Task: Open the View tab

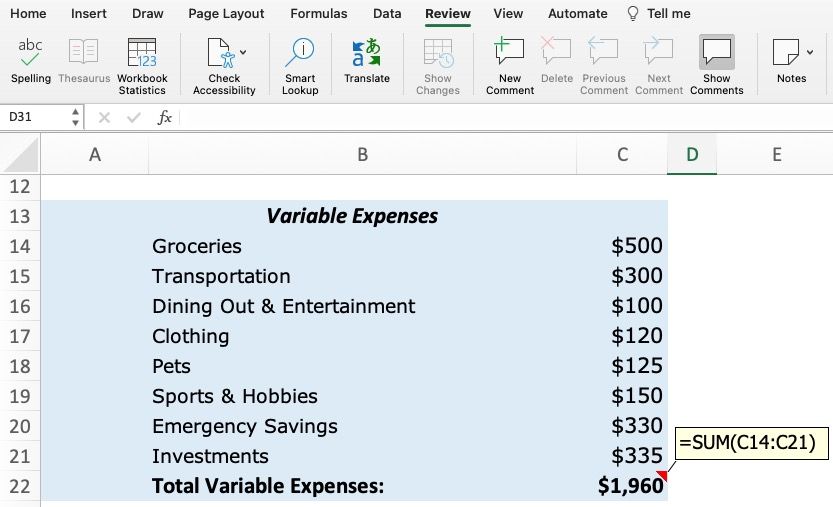Action: point(508,14)
